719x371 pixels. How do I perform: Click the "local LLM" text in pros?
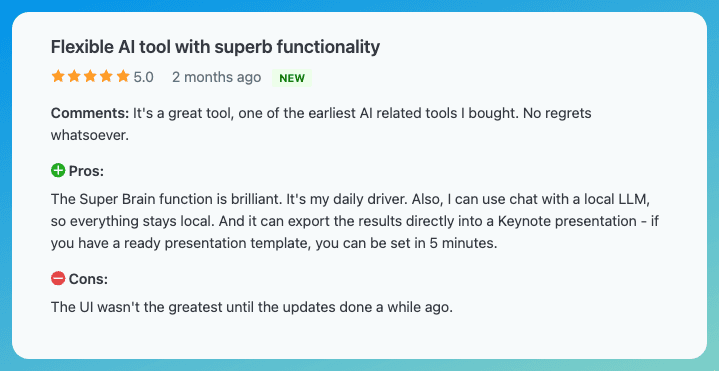621,200
